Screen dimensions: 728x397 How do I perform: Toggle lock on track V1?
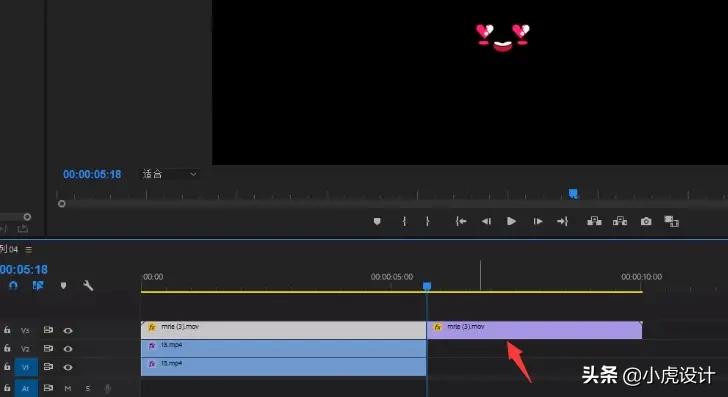click(x=7, y=366)
